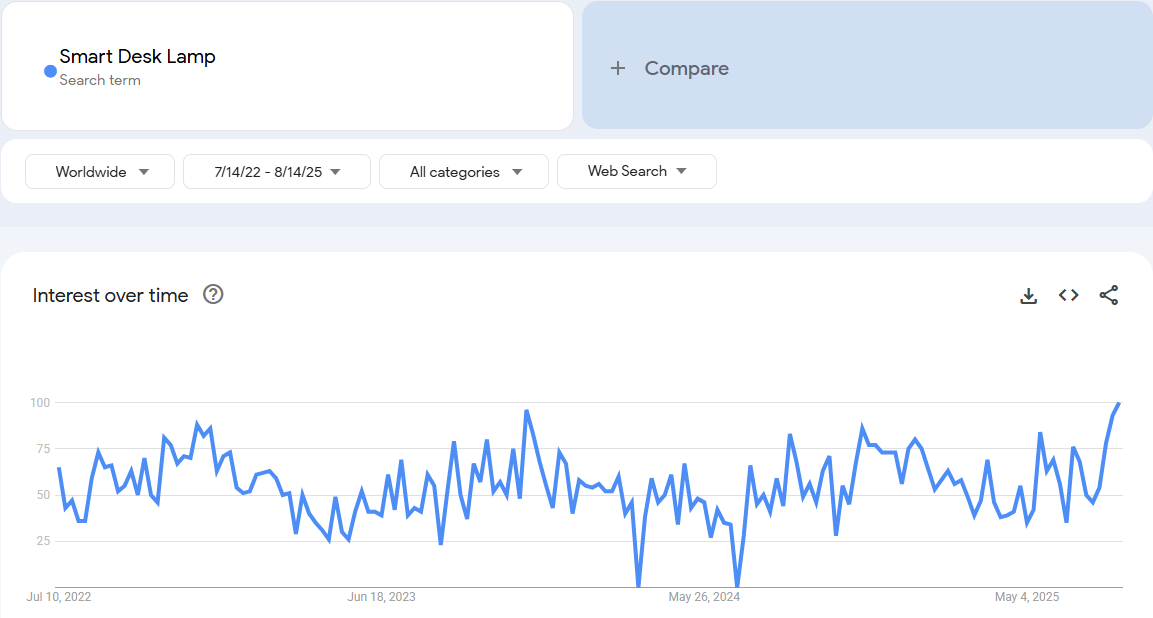Open the embed code icon
Screen dimensions: 1153x618
pyautogui.click(x=1068, y=295)
